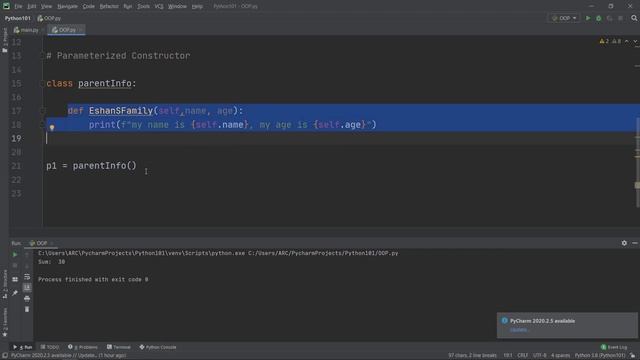The height and width of the screenshot is (360, 640).
Task: Open line separator CRLF selector
Action: pyautogui.click(x=522, y=356)
